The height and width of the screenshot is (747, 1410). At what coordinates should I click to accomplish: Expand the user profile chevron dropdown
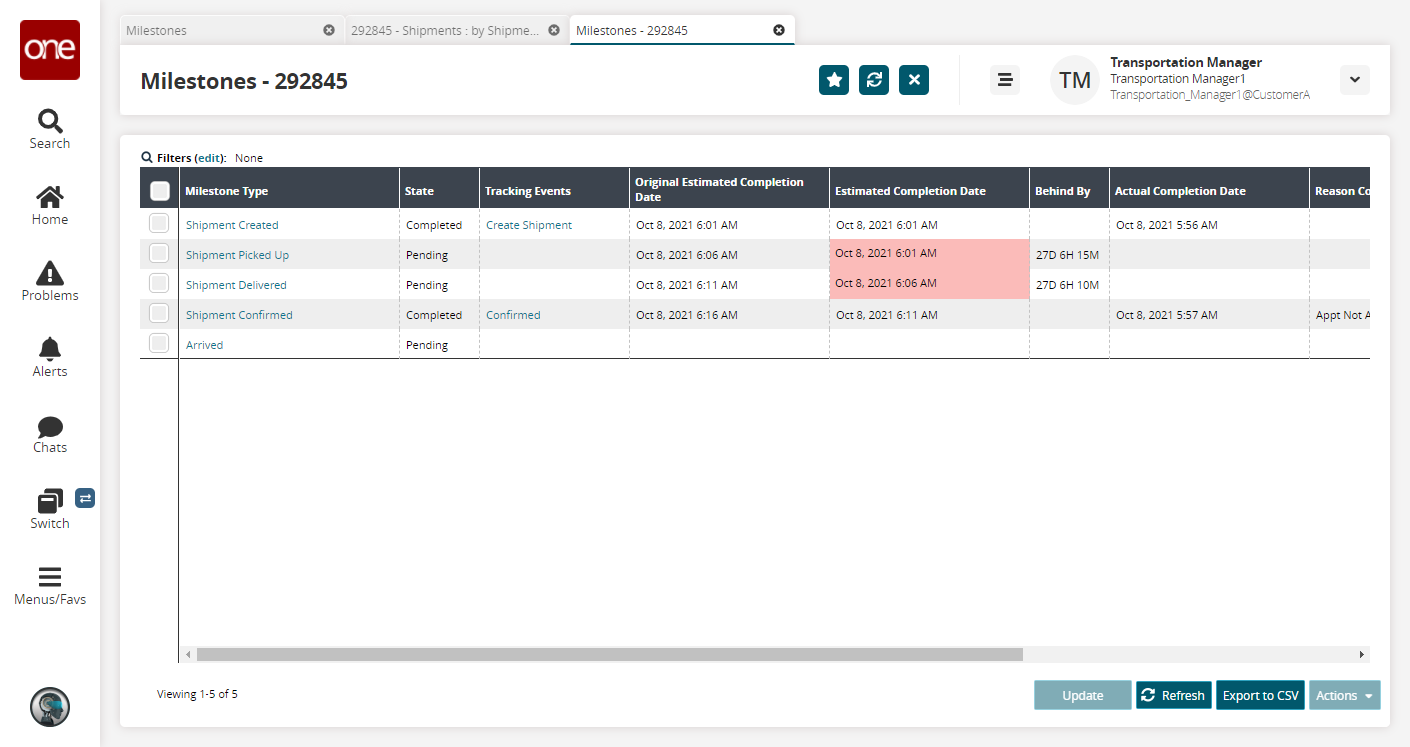click(1354, 80)
